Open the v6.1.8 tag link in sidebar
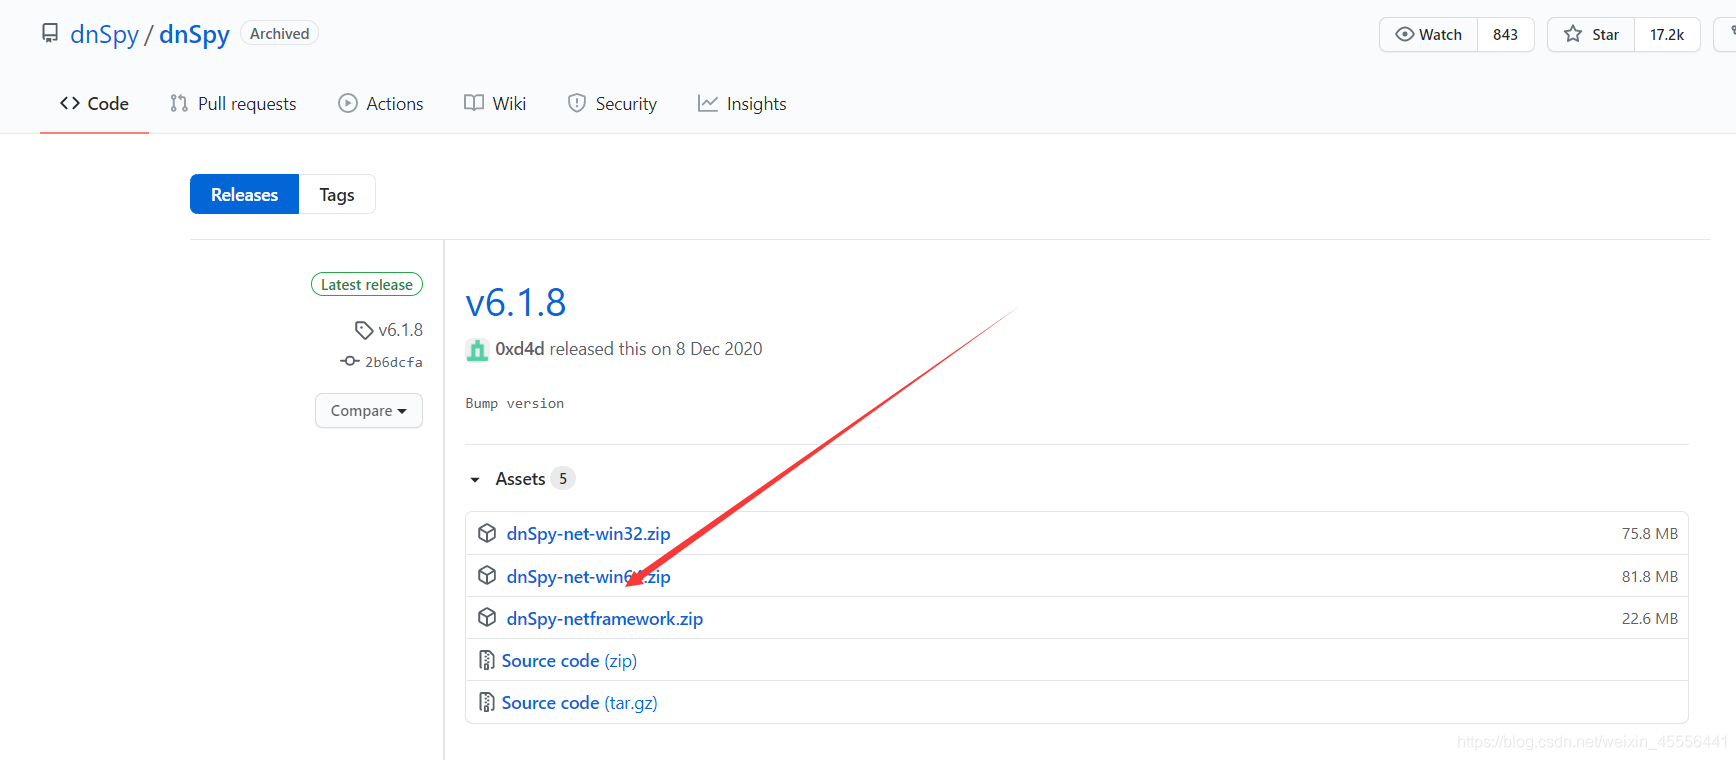 click(400, 330)
